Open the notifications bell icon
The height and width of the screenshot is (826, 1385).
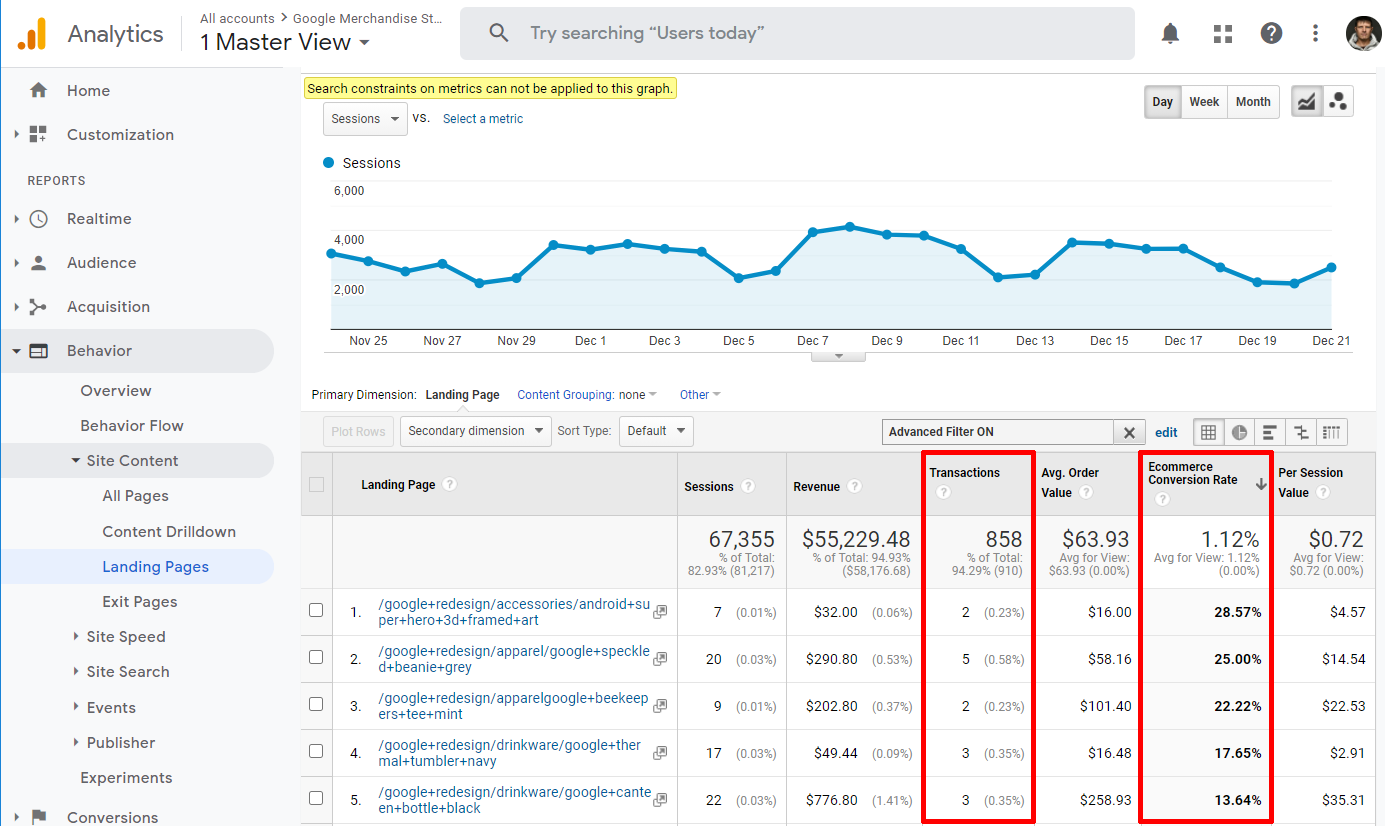(1170, 33)
